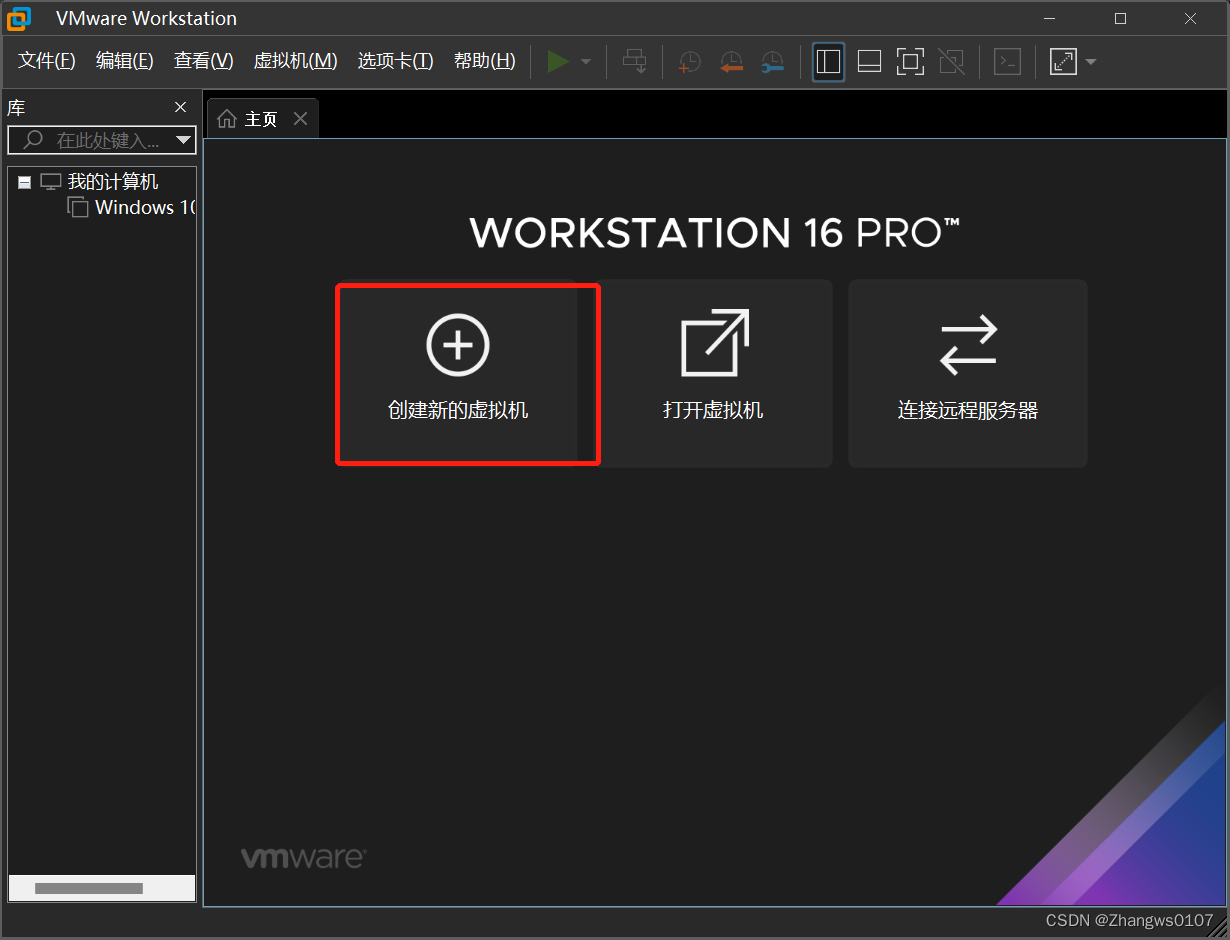Open the library search dropdown arrow
Image resolution: width=1230 pixels, height=940 pixels.
pyautogui.click(x=183, y=140)
